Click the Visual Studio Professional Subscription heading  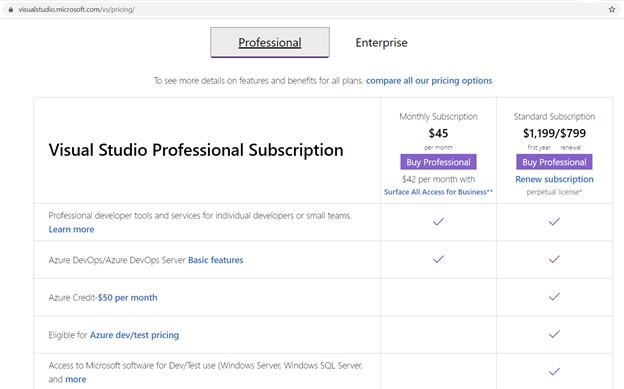pyautogui.click(x=196, y=150)
